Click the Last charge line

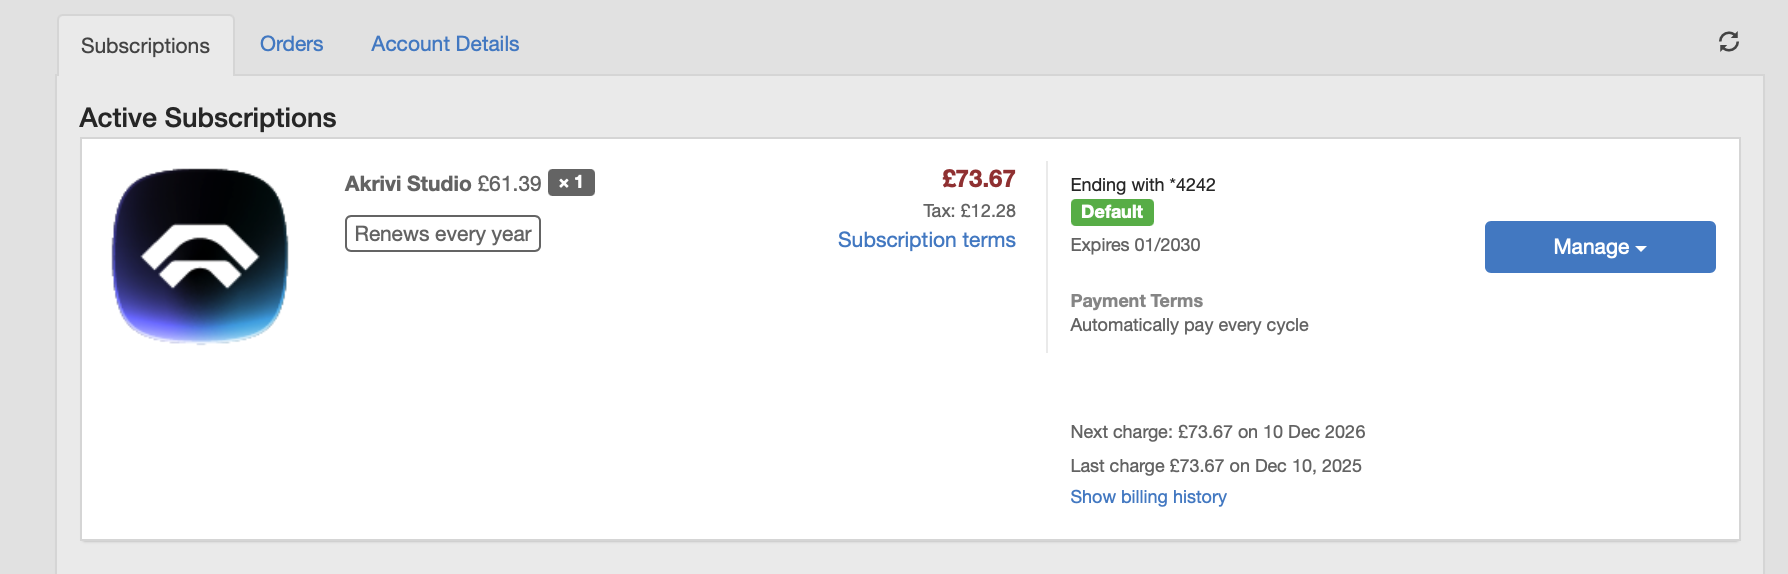[x=1215, y=466]
